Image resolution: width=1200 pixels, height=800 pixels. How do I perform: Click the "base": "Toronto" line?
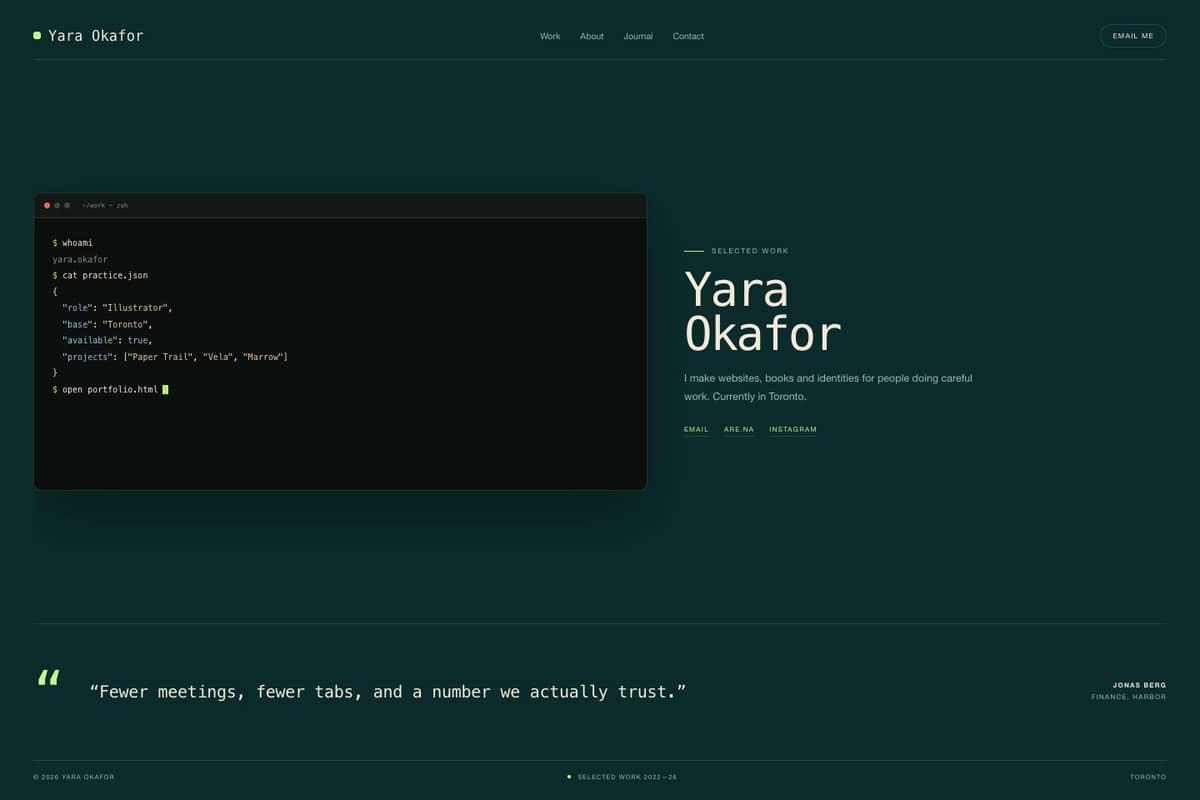pyautogui.click(x=107, y=324)
